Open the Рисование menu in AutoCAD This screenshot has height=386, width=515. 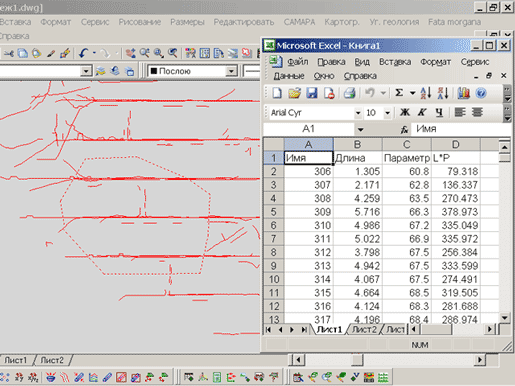(x=140, y=22)
